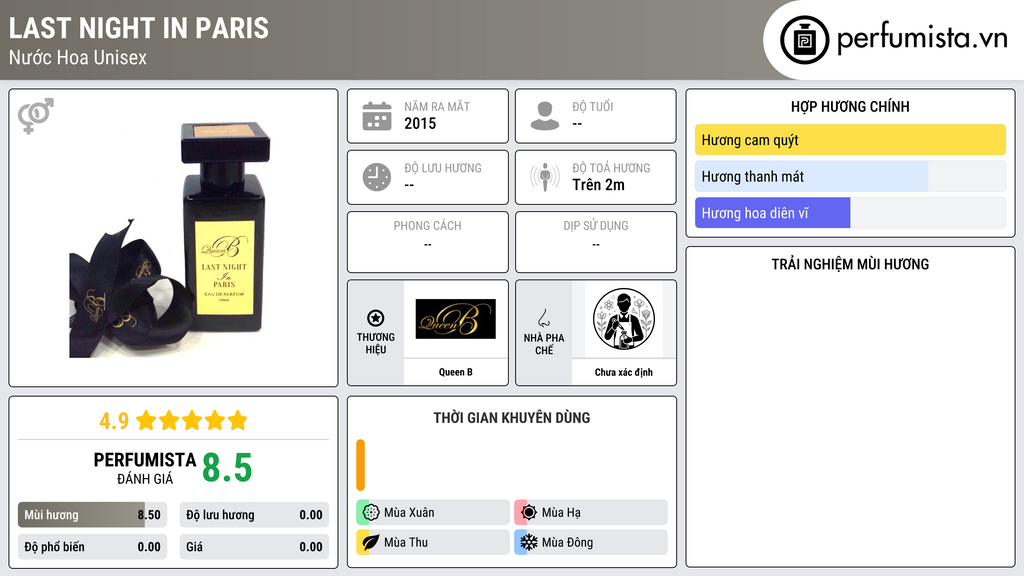1024x576 pixels.
Task: Click the Chưa xác định perfumer label
Action: coord(624,372)
